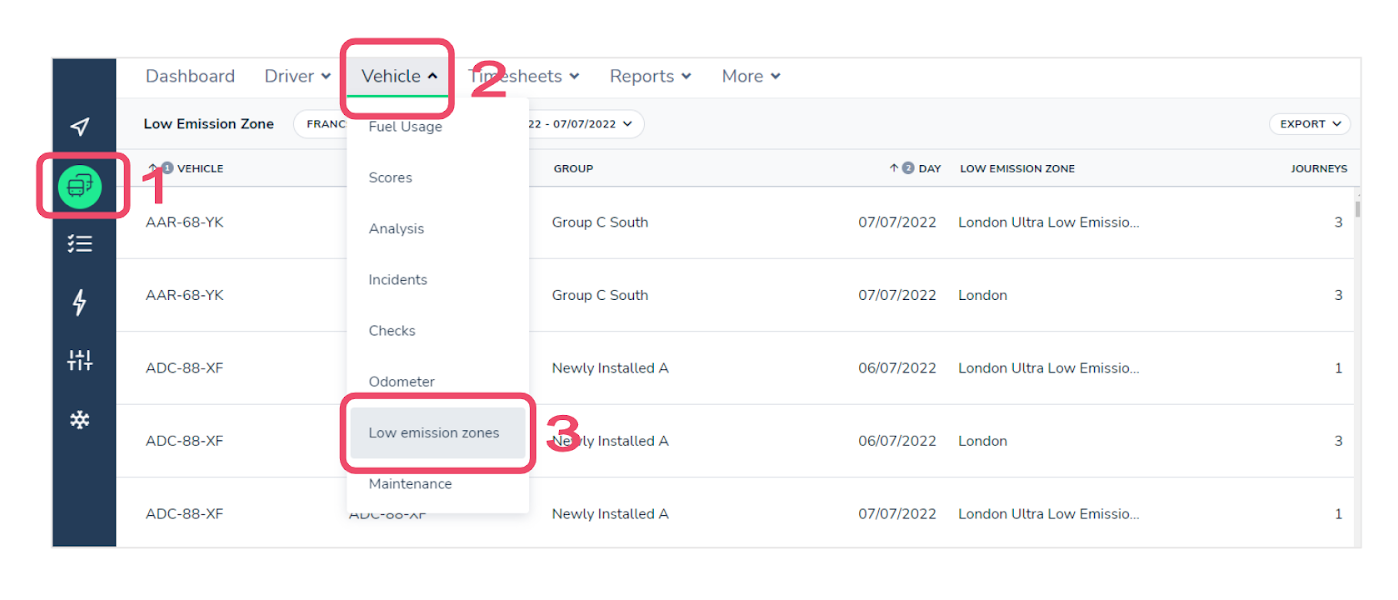Grab the table vertical scrollbar thumb

click(1357, 208)
